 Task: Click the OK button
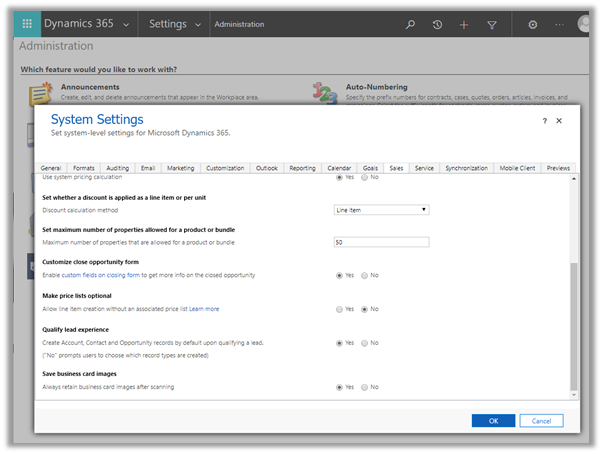click(x=493, y=421)
